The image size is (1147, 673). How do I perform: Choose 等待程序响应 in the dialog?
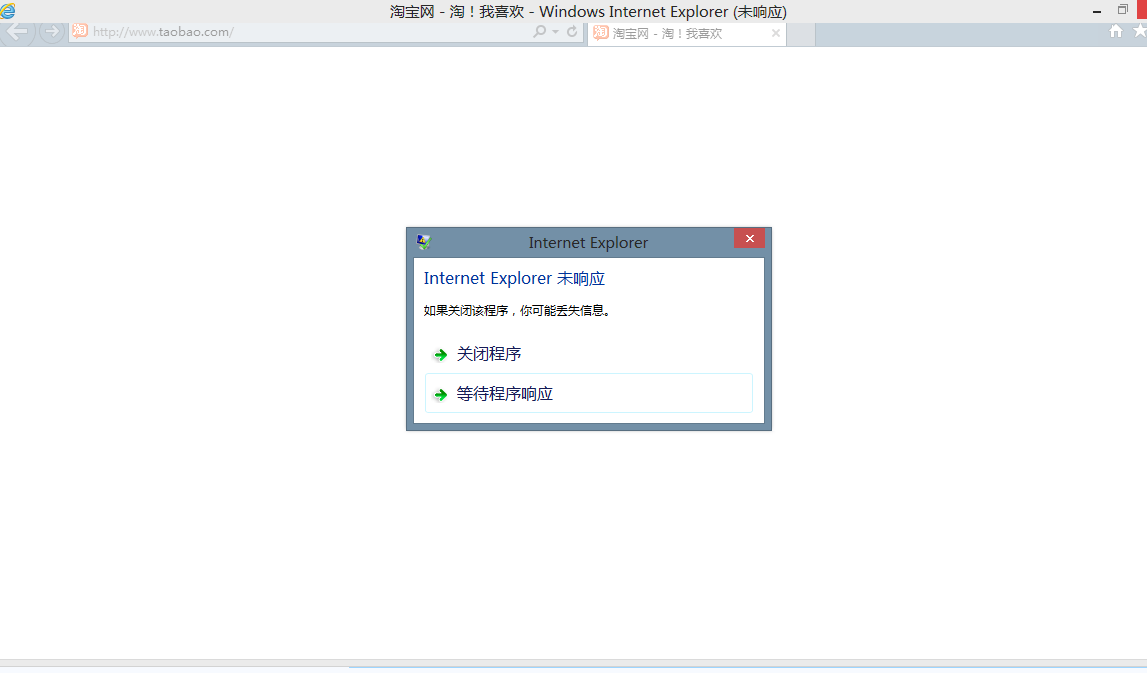[x=589, y=394]
